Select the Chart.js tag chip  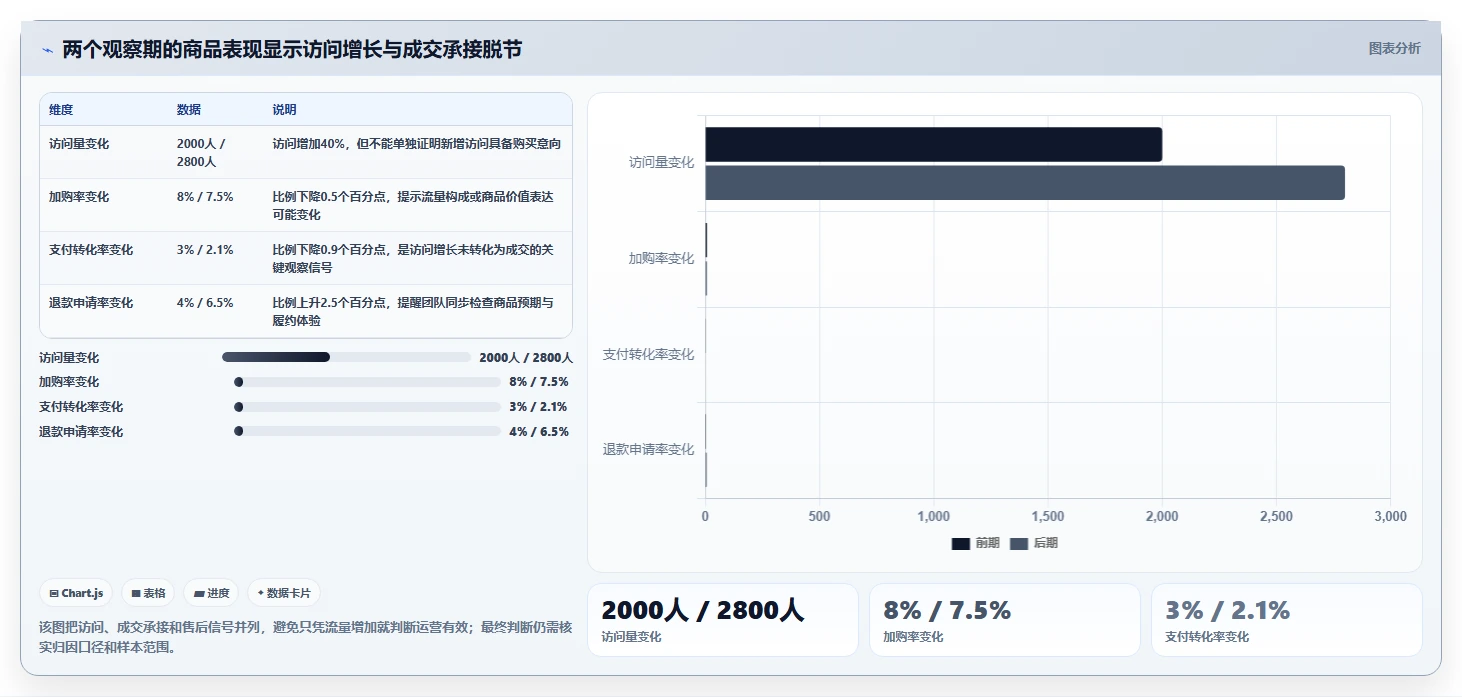coord(77,593)
